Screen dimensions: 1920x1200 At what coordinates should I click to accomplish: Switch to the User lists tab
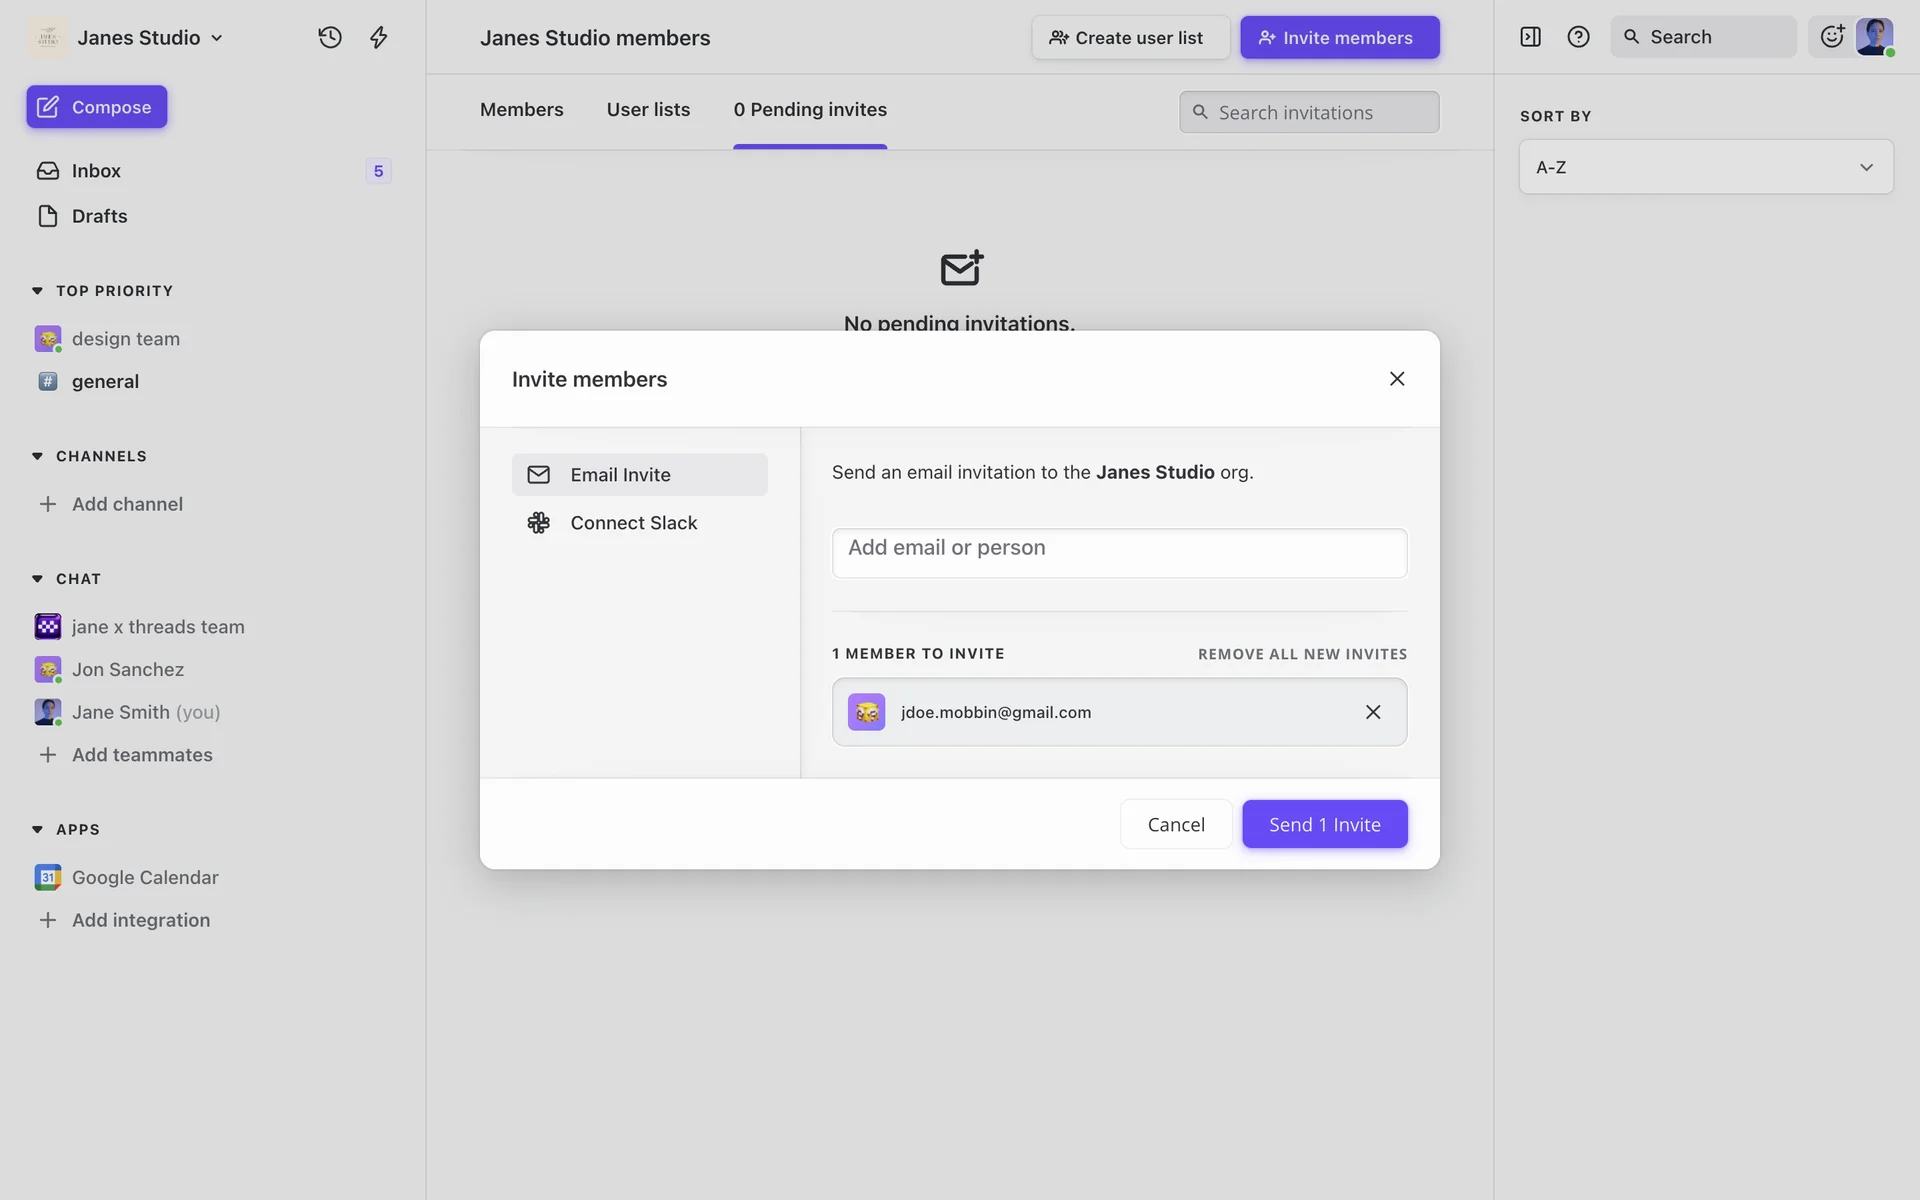pos(648,110)
